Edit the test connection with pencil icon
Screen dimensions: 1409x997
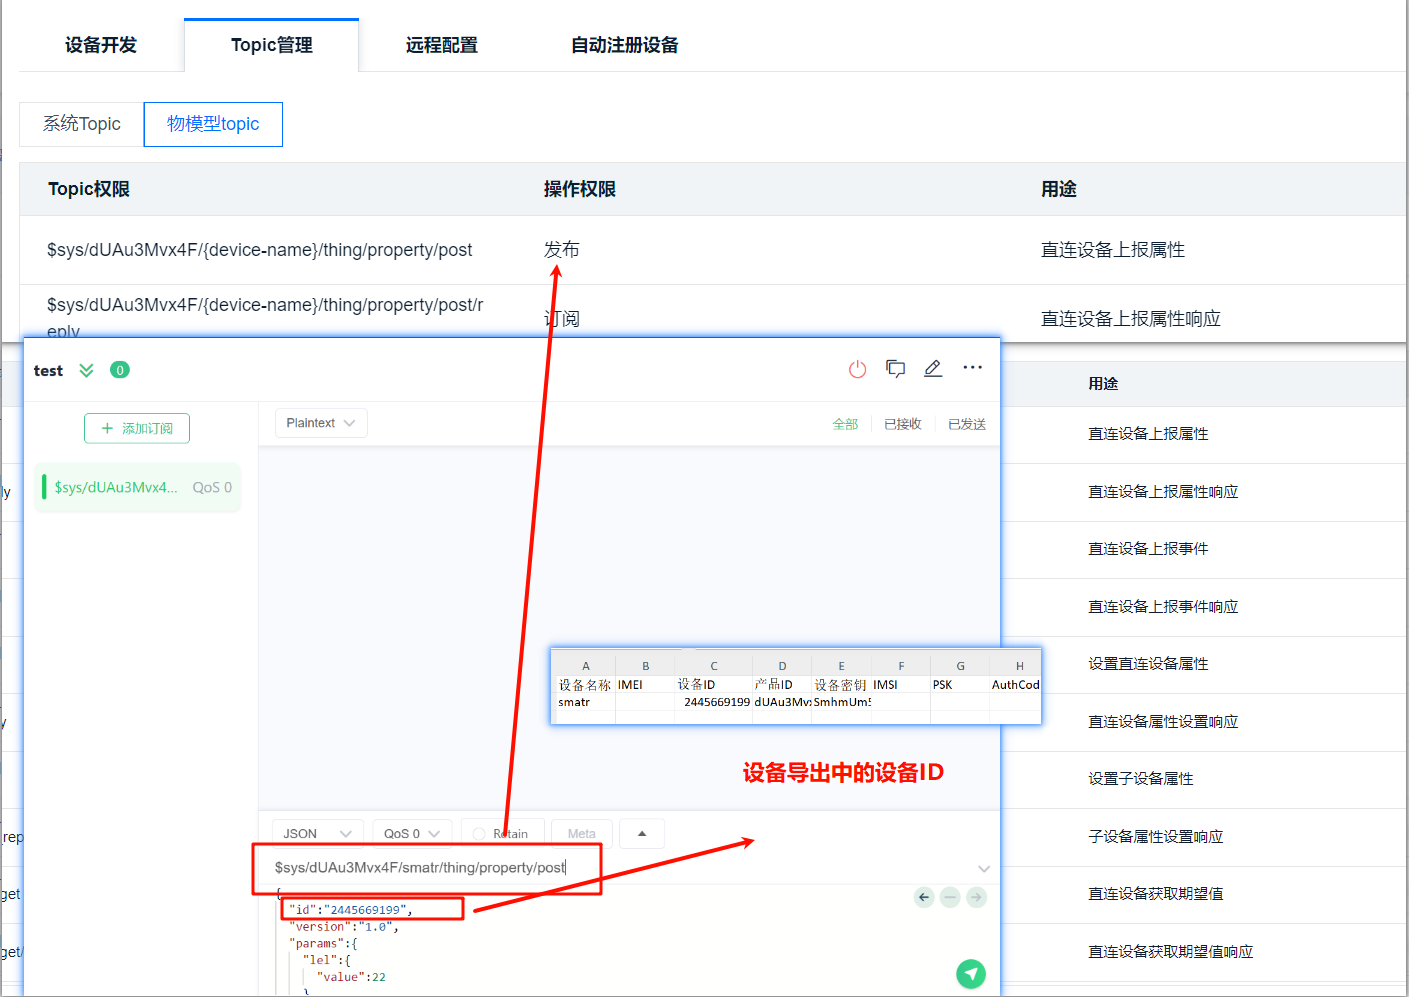click(x=933, y=368)
